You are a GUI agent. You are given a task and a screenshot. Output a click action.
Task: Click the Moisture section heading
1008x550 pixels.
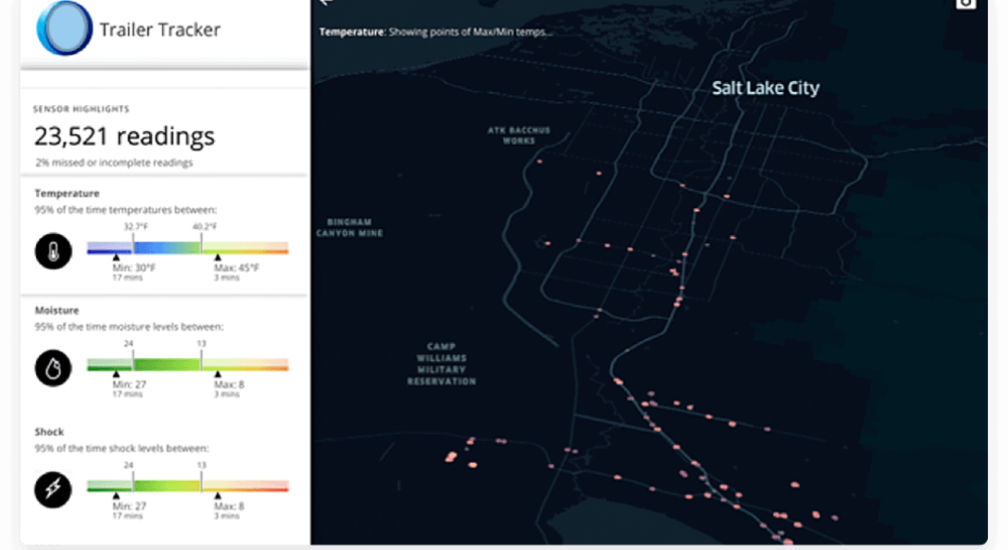[57, 310]
